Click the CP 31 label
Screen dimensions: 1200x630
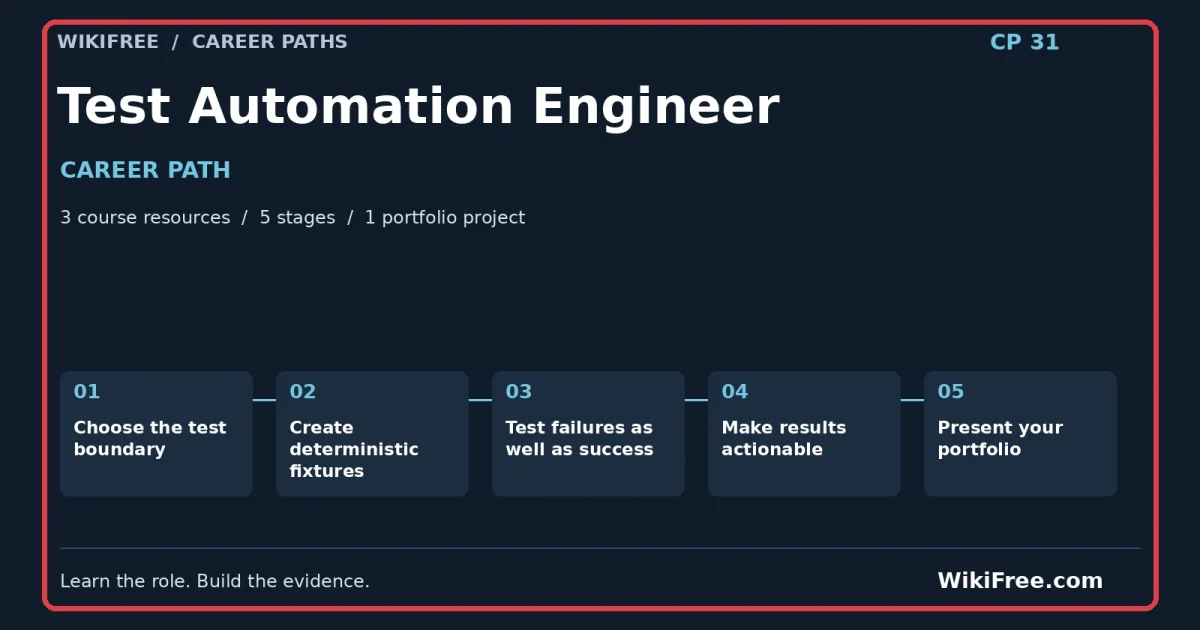tap(1024, 42)
